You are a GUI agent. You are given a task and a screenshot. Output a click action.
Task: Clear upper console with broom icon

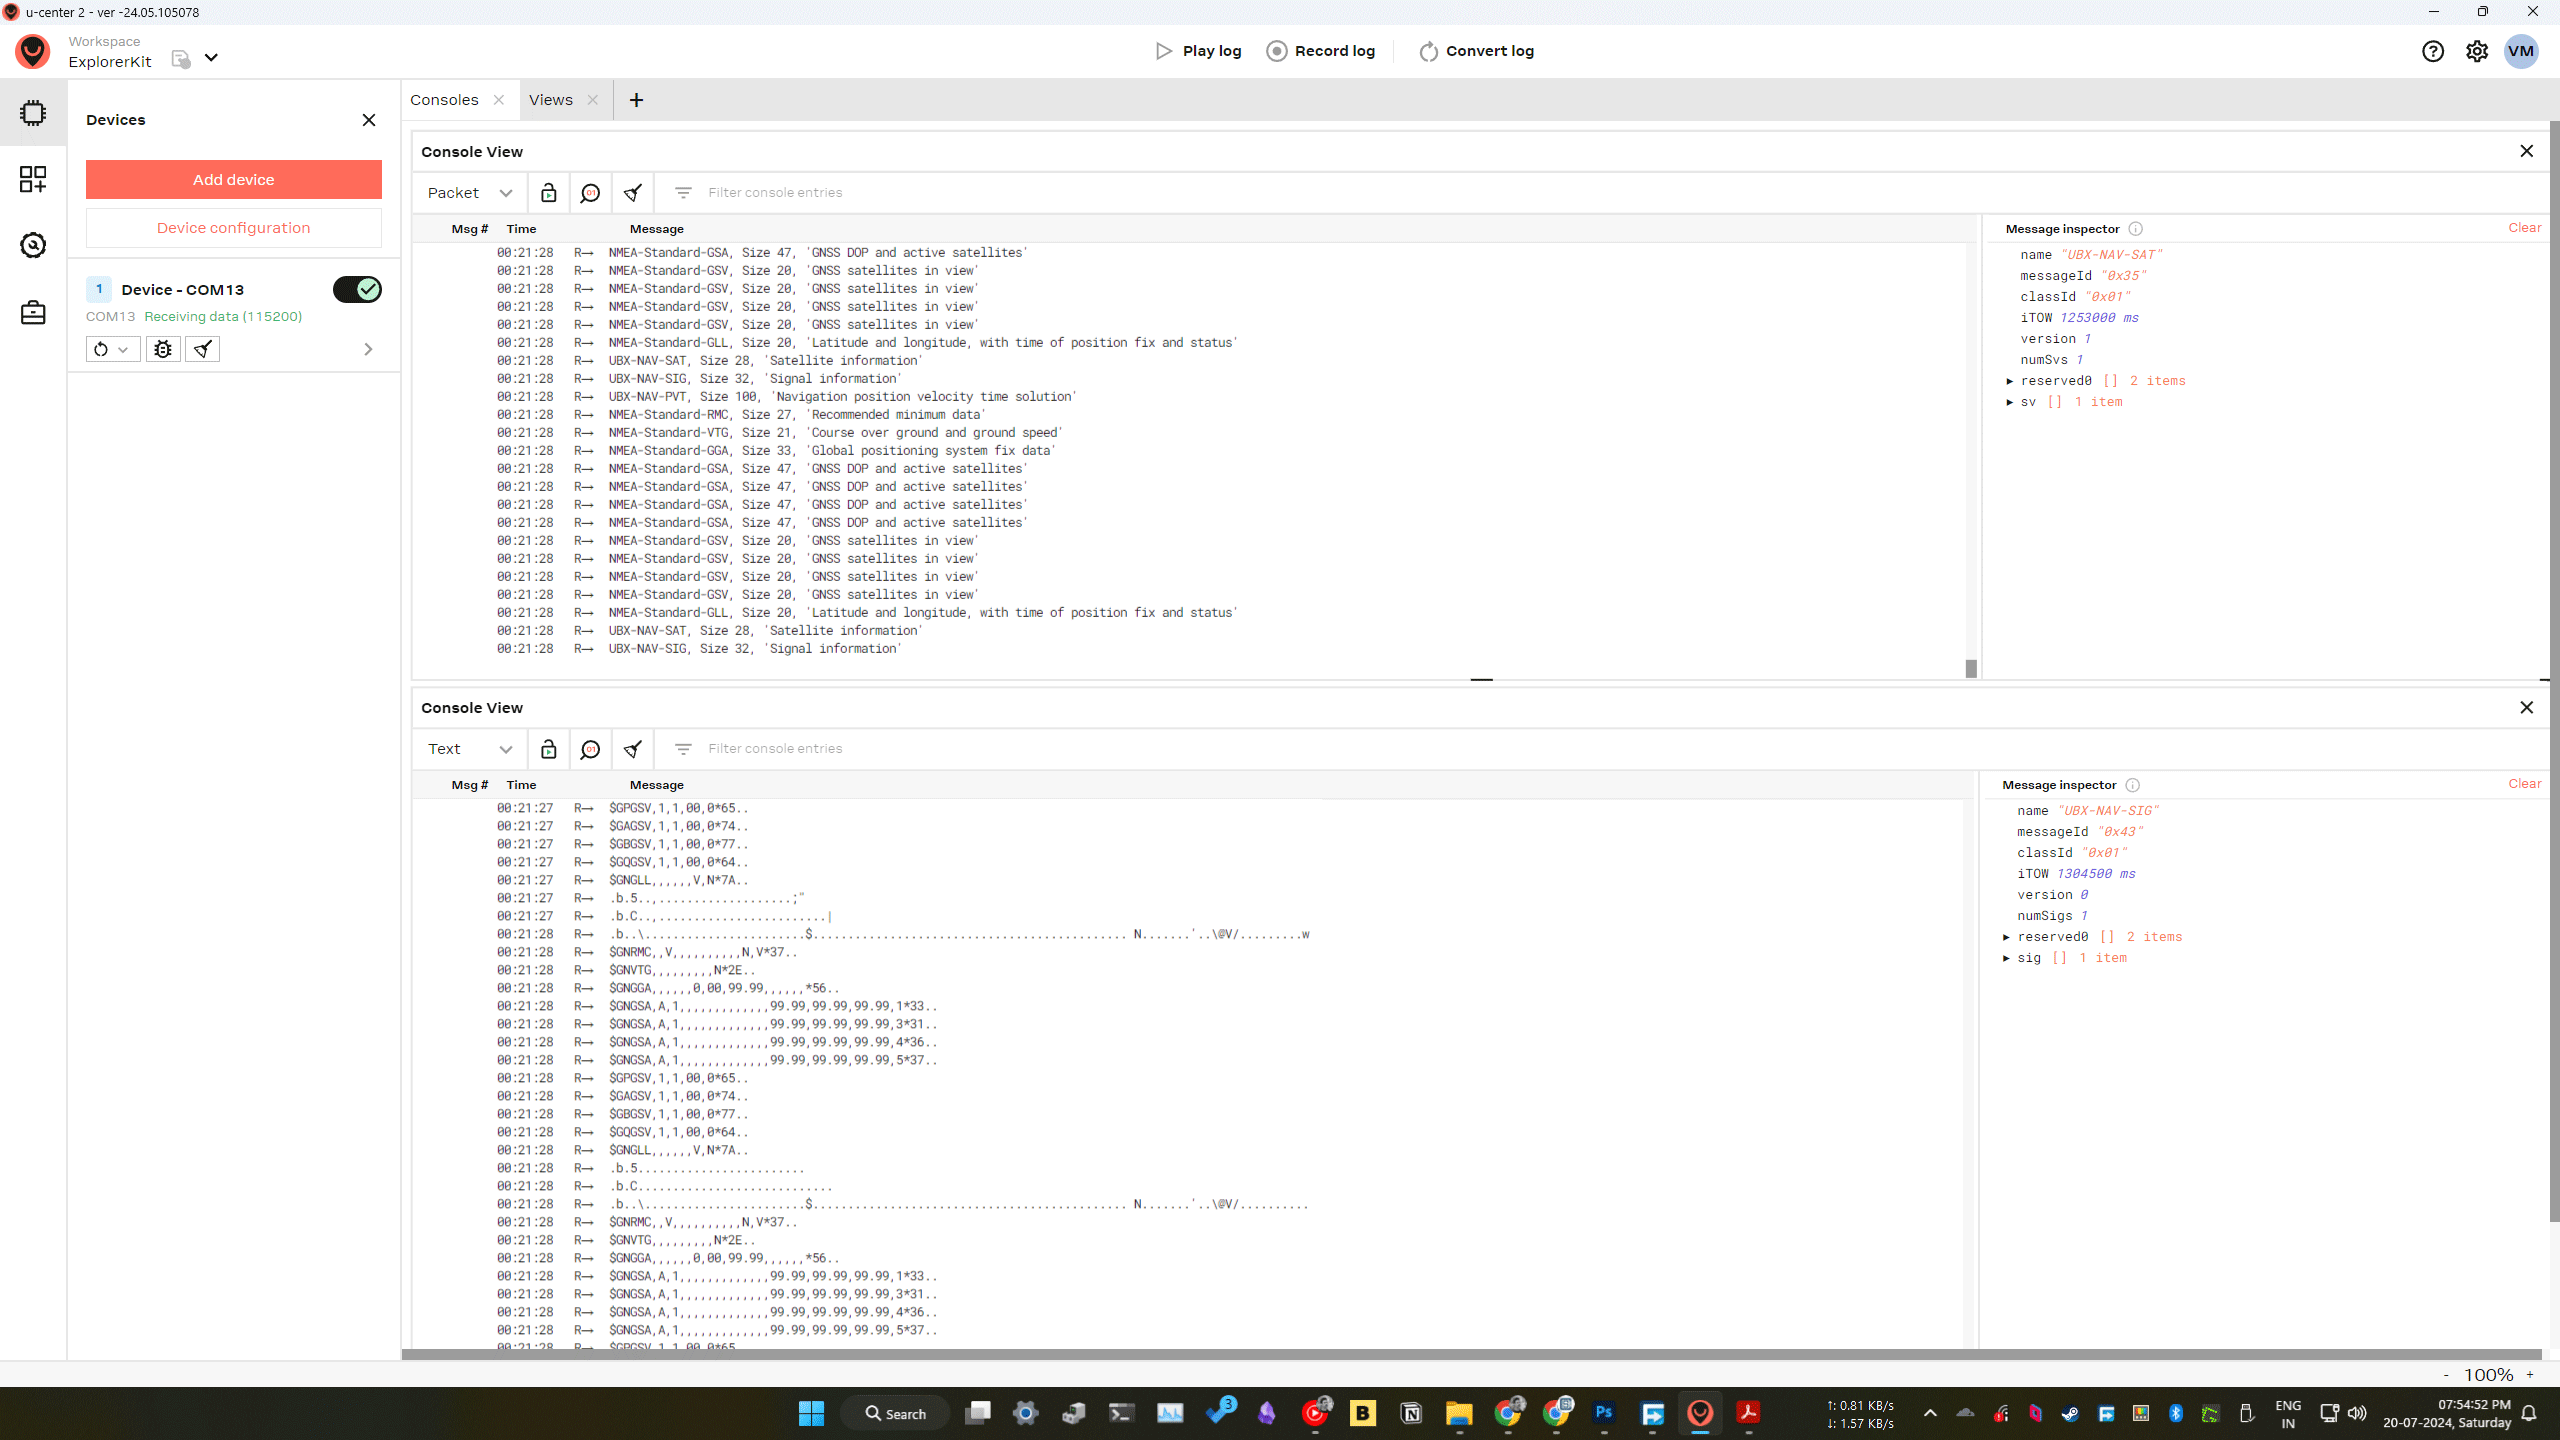click(633, 193)
